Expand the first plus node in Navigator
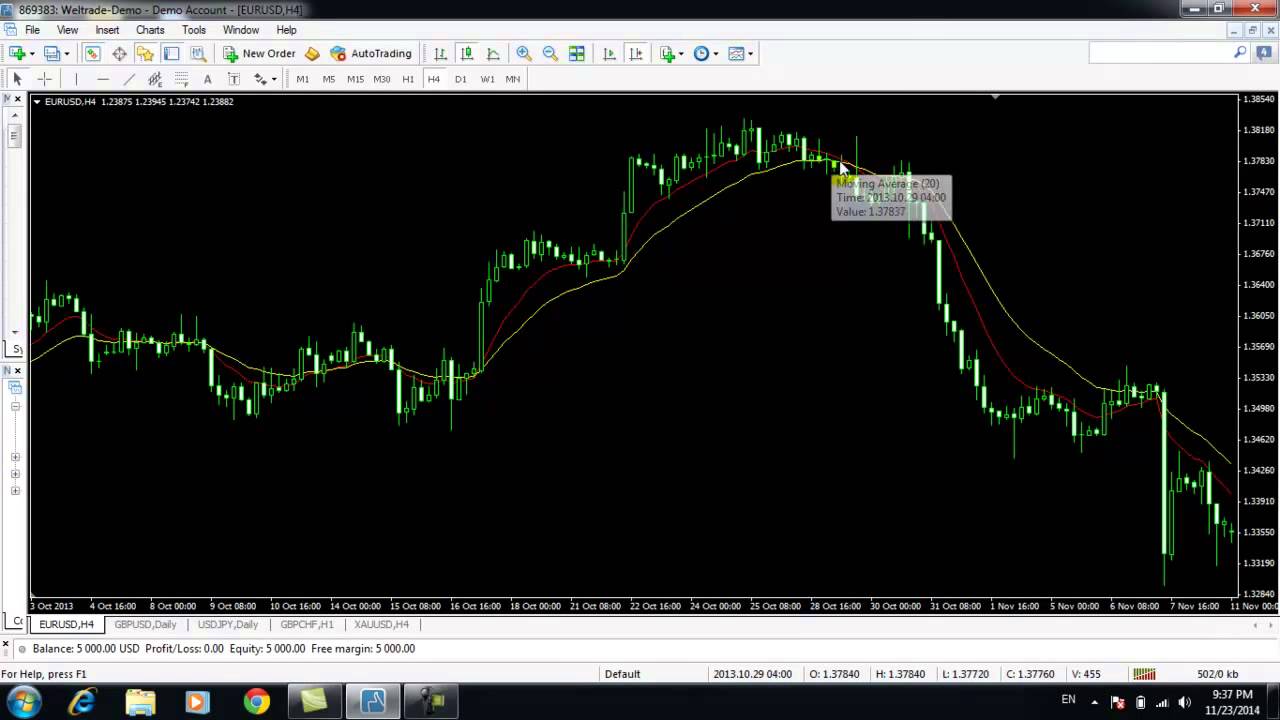The width and height of the screenshot is (1280, 720). 15,457
